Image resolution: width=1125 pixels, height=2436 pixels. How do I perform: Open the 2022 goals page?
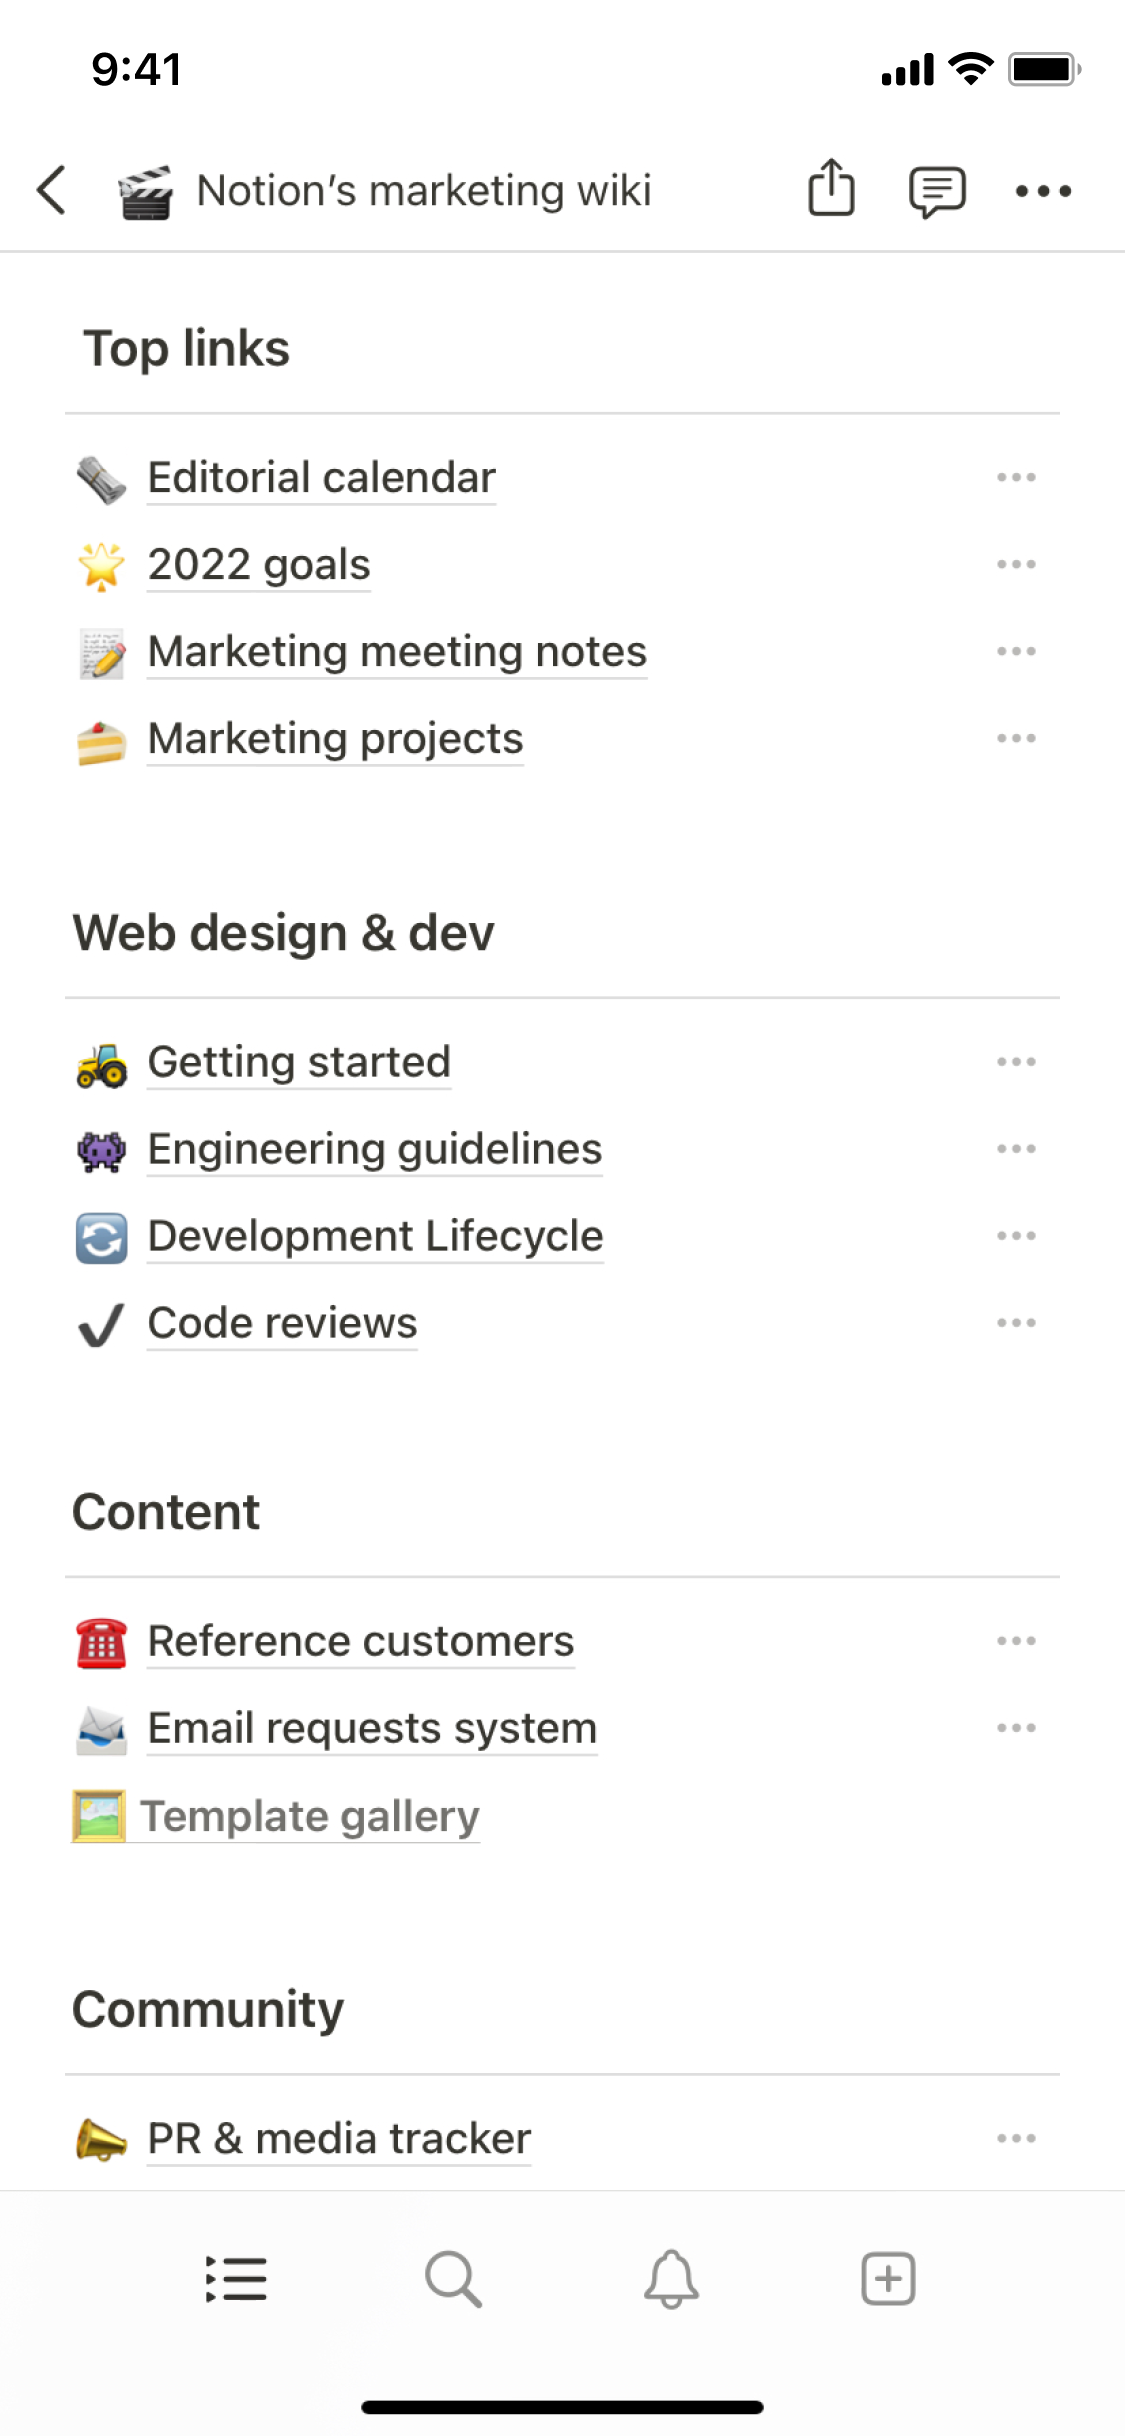point(259,565)
